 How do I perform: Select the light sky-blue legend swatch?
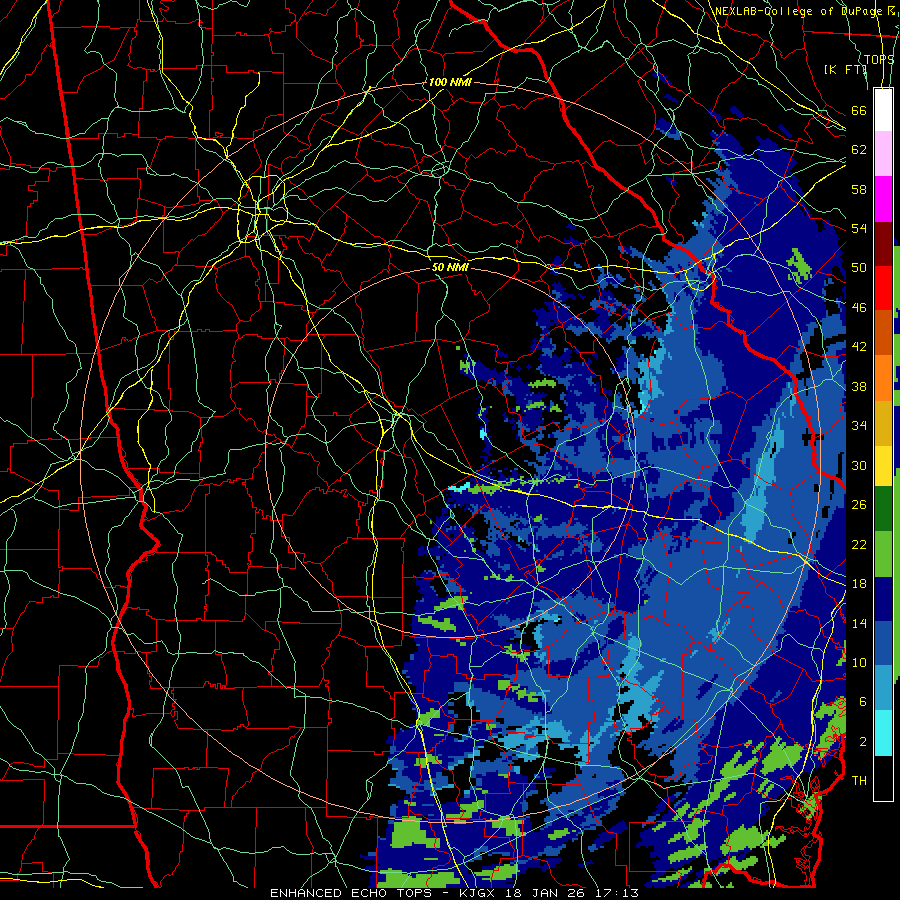pyautogui.click(x=883, y=689)
